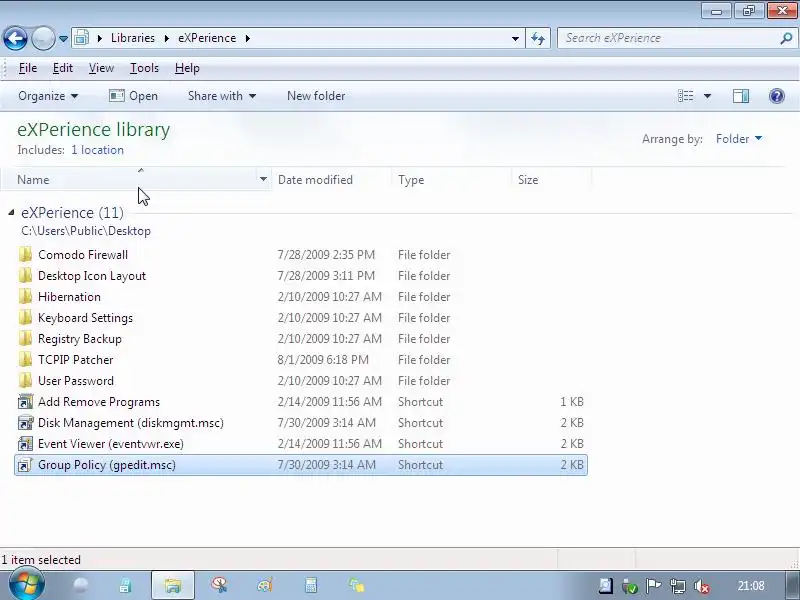Expand the arrow after eXPerience breadcrumb
Screen dimensions: 800x600
(248, 38)
